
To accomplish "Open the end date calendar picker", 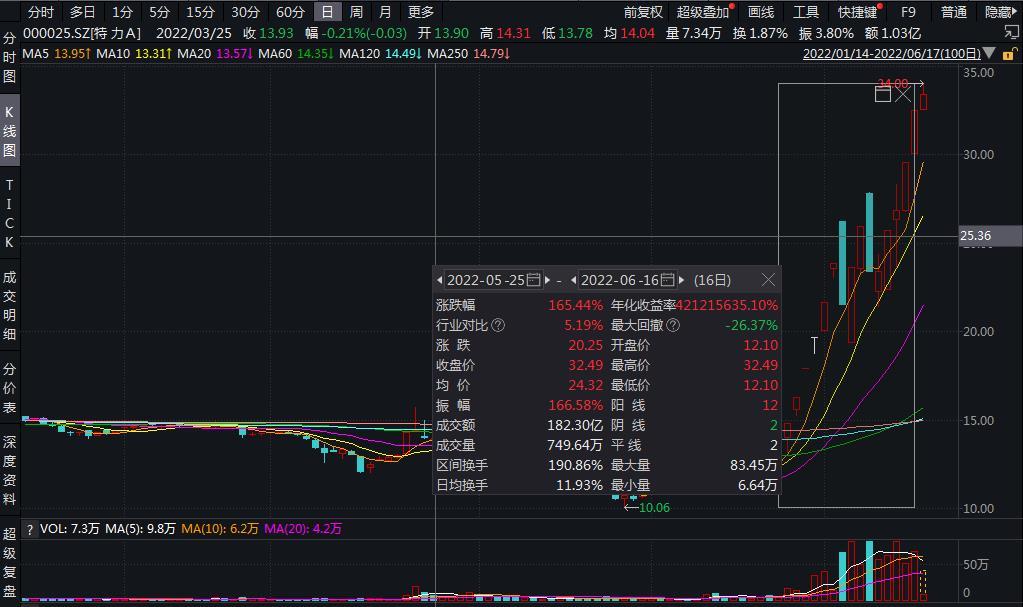I will [x=667, y=280].
